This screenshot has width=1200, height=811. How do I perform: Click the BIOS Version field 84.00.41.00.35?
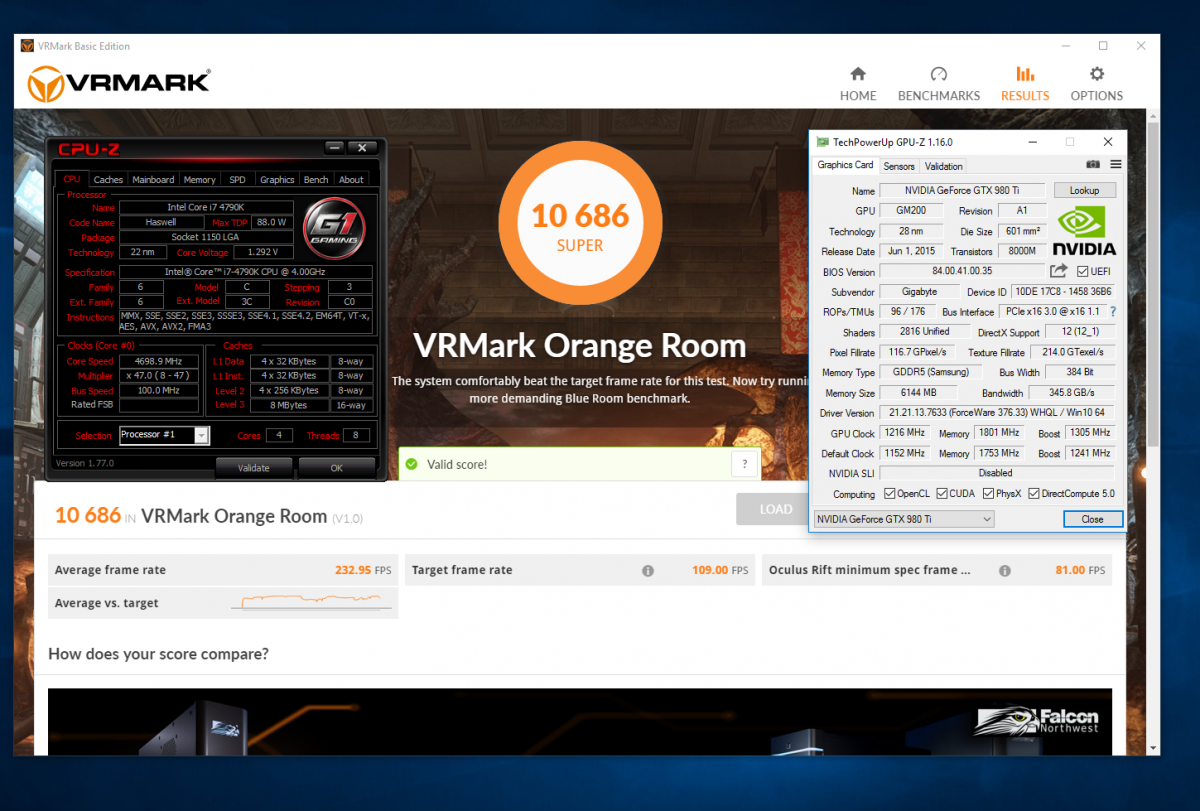962,272
